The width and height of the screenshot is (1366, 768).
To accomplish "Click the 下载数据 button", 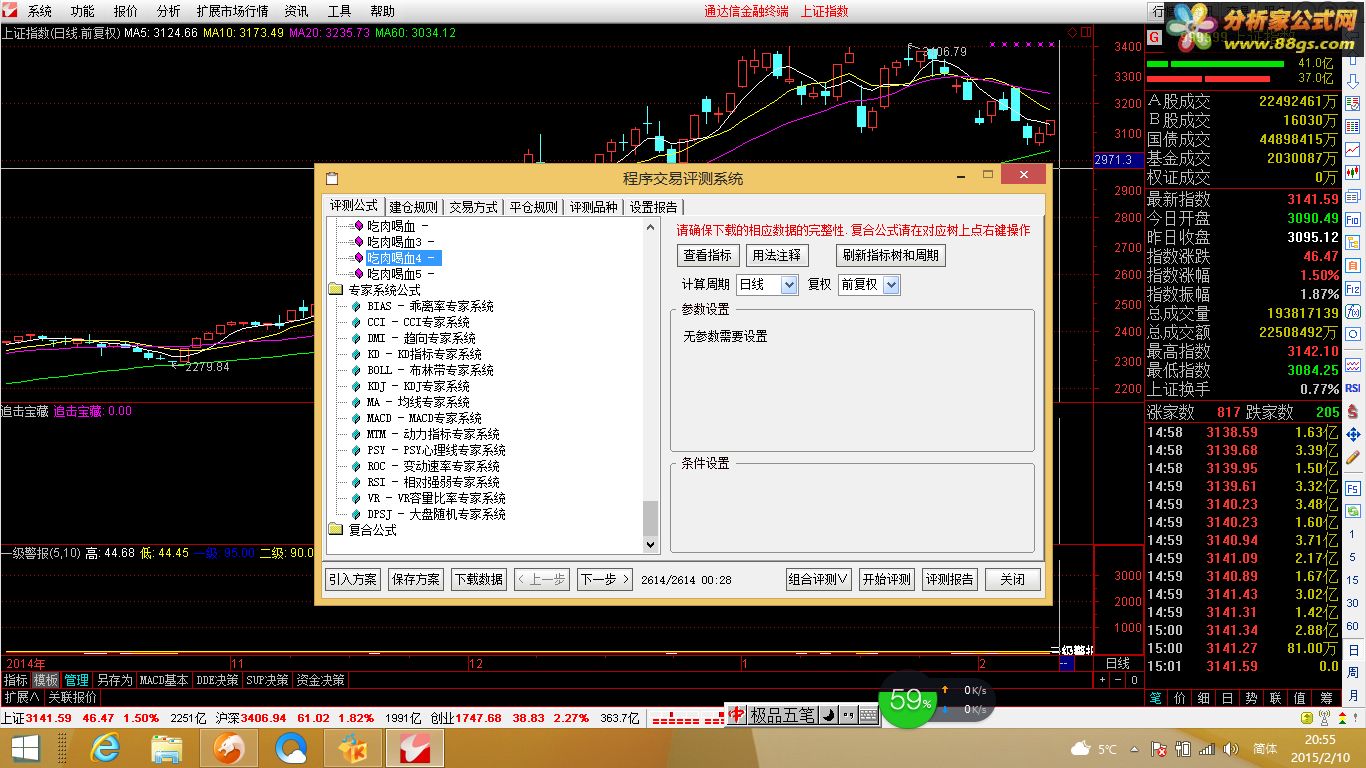I will click(x=478, y=579).
